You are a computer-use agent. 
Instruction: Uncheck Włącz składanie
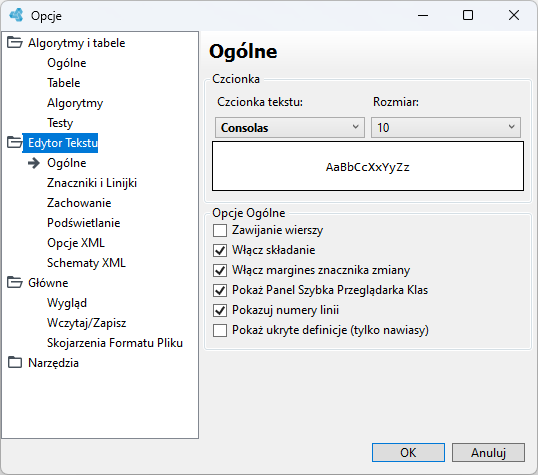tap(220, 250)
